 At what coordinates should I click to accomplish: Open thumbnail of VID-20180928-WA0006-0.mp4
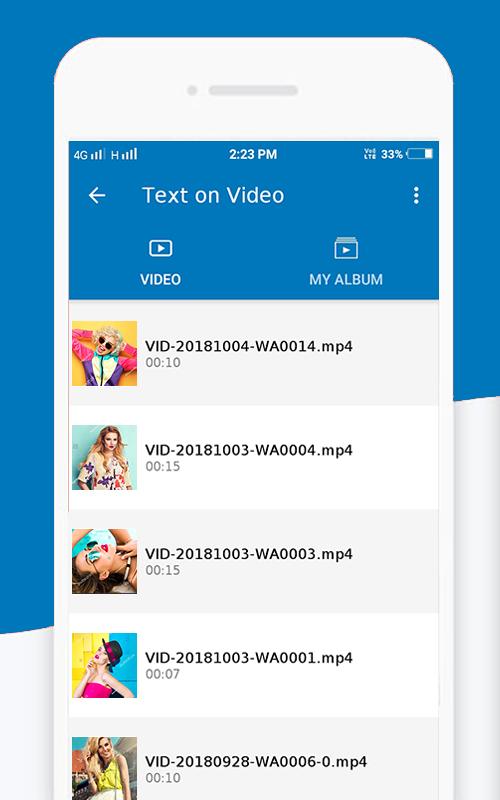click(105, 768)
